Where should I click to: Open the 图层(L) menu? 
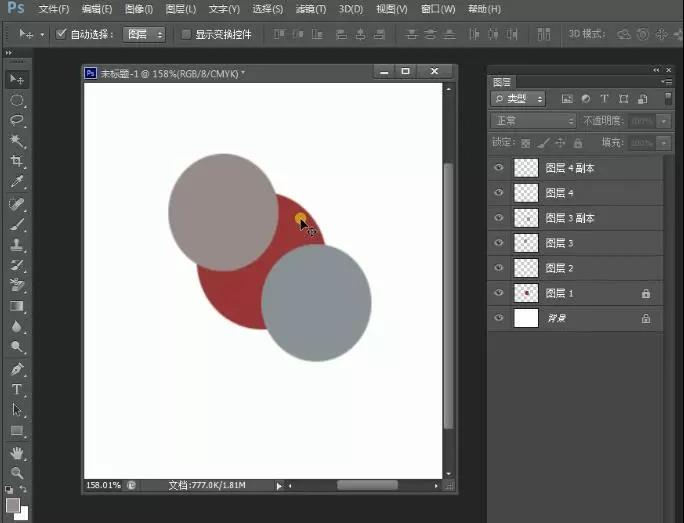tap(181, 9)
